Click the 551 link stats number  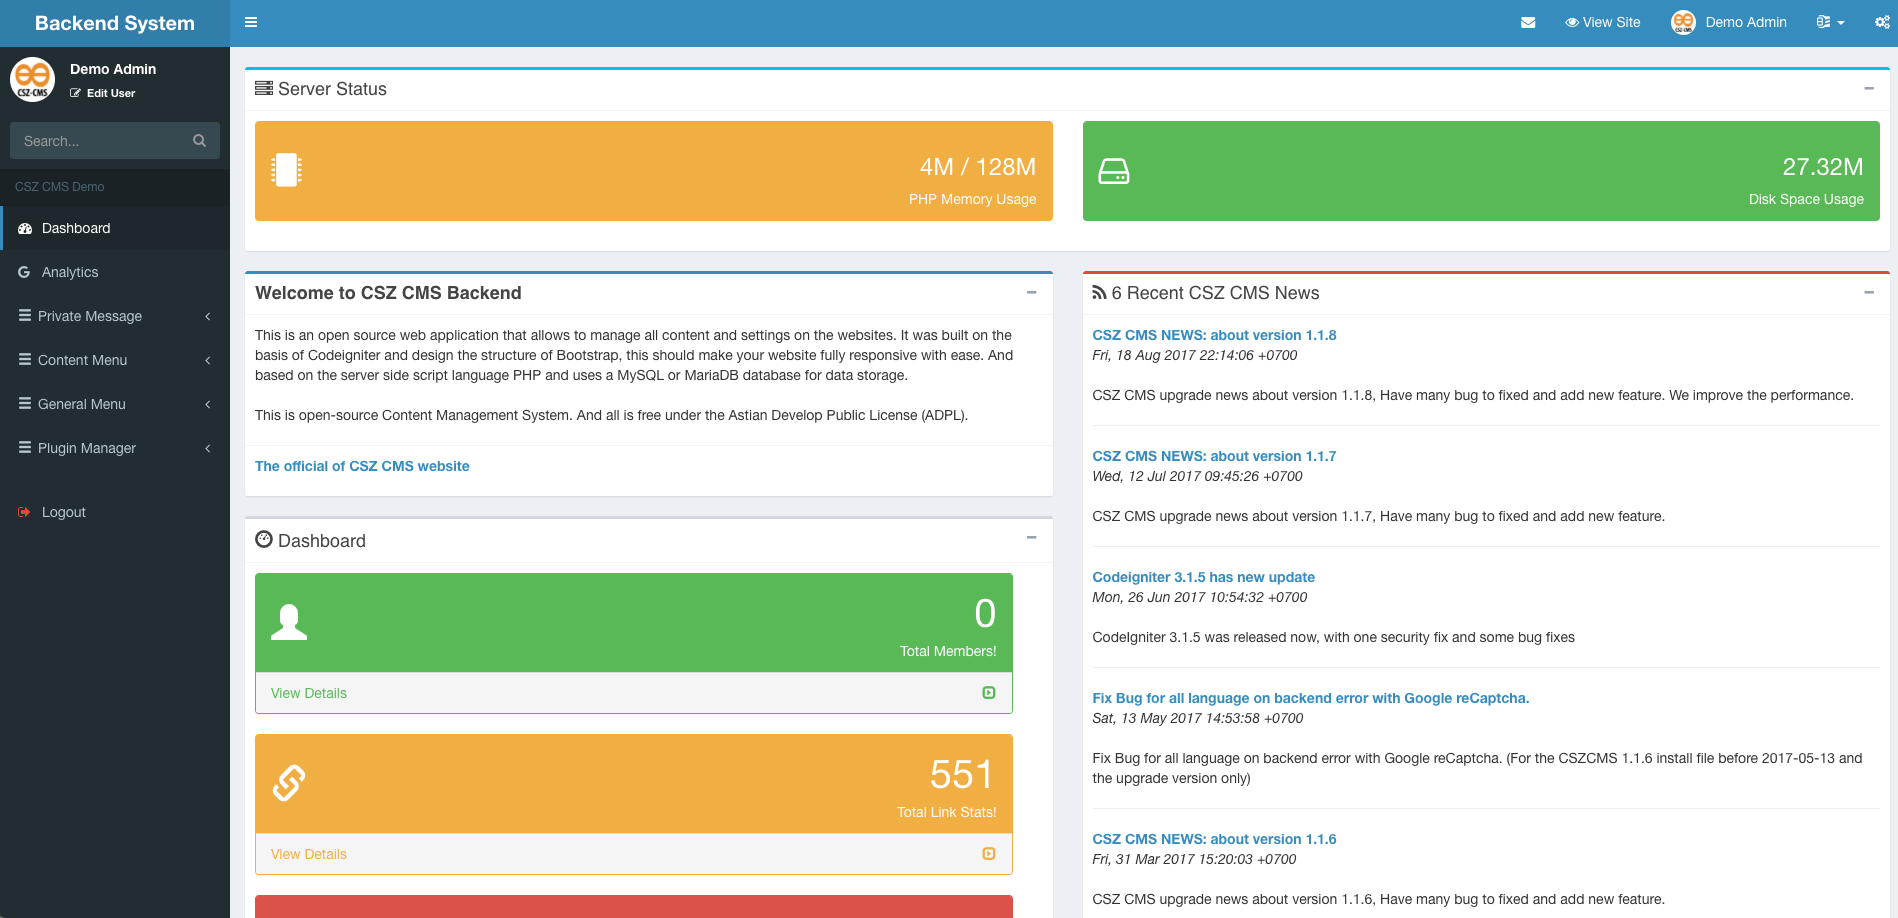point(962,775)
